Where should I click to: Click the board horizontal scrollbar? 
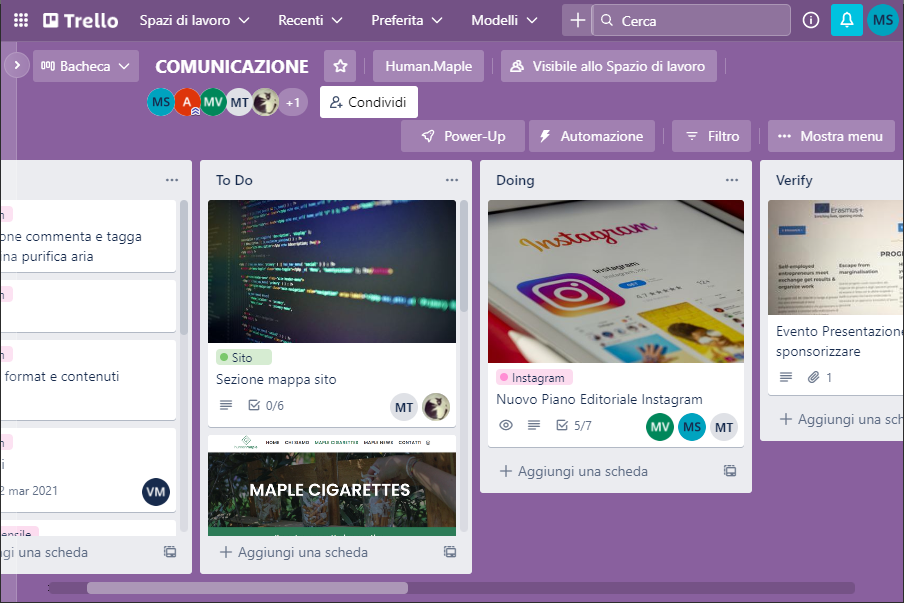(247, 588)
